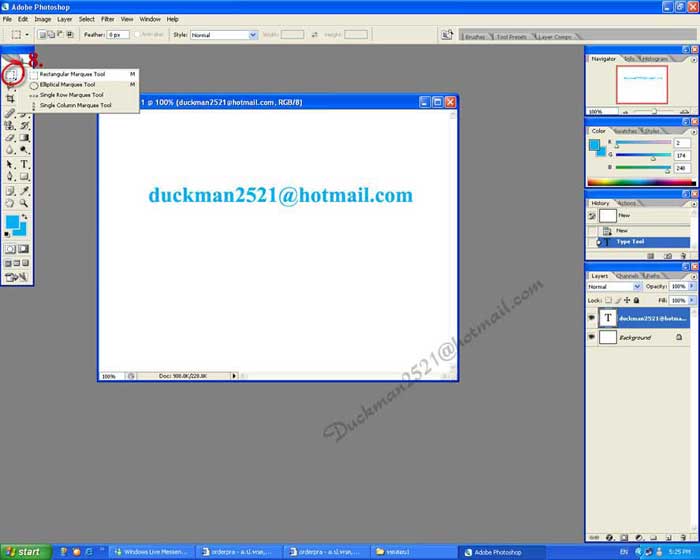Open the Opacity slider arrow
Screen dimensions: 700x560
pyautogui.click(x=692, y=286)
